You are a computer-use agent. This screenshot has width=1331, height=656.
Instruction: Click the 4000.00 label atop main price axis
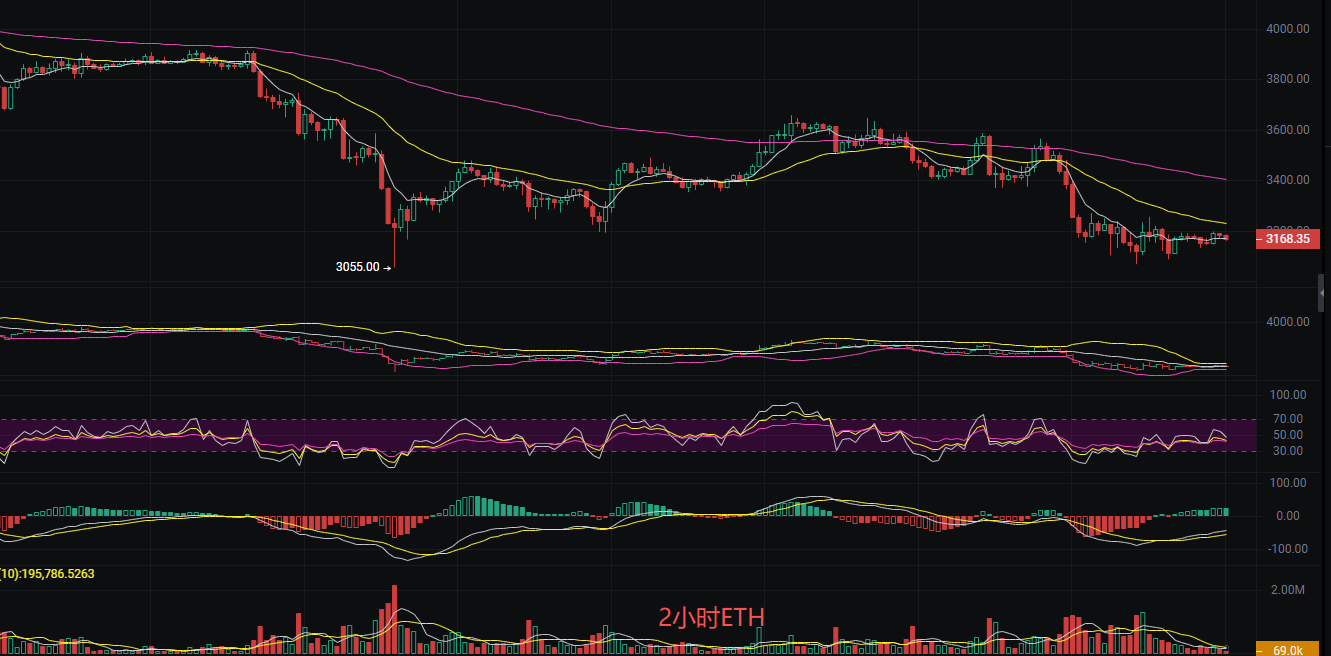click(1289, 29)
